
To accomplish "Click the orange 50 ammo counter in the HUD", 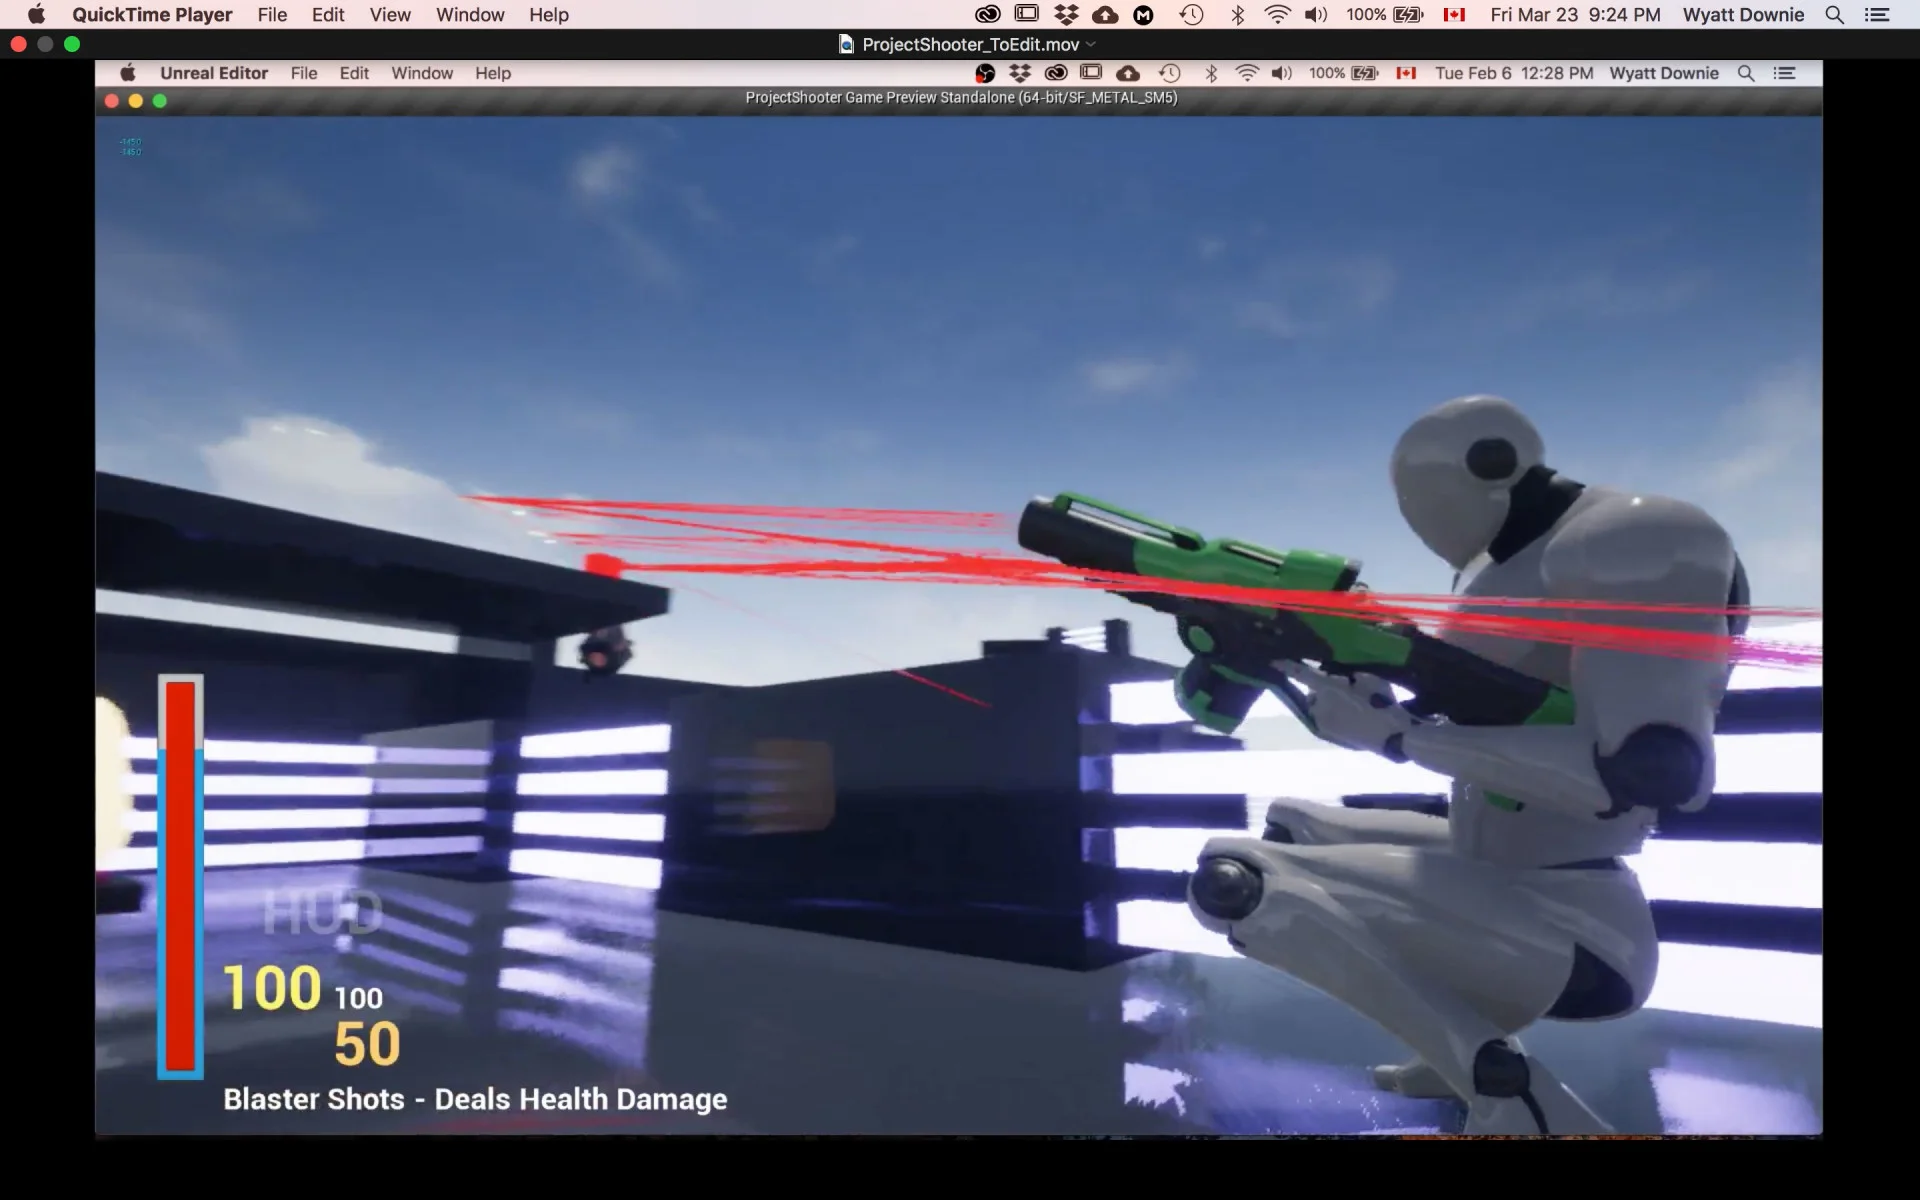I will pyautogui.click(x=367, y=1044).
